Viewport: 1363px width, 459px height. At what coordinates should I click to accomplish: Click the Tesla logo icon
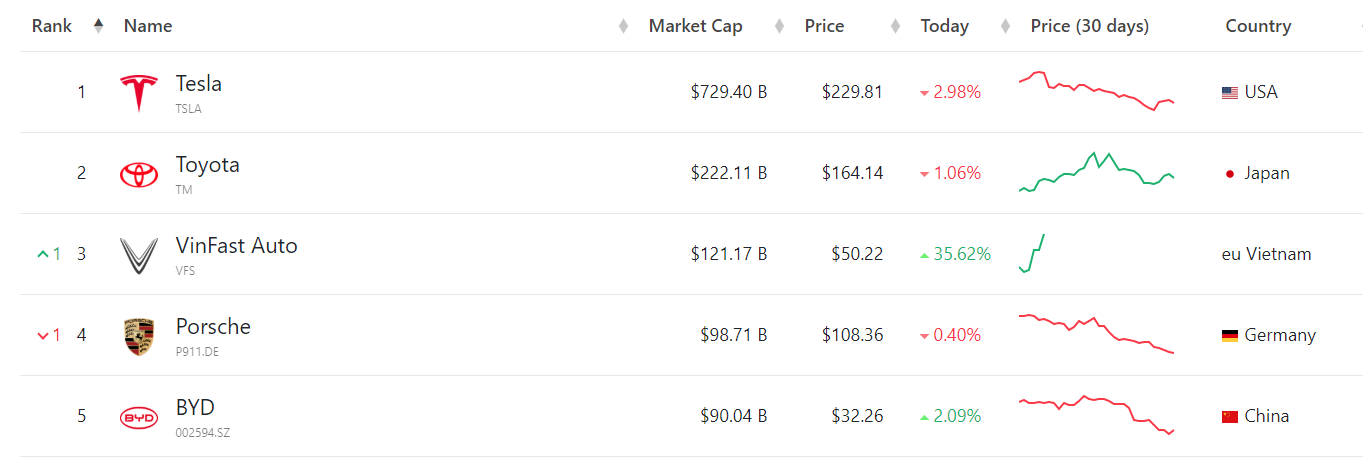click(139, 93)
